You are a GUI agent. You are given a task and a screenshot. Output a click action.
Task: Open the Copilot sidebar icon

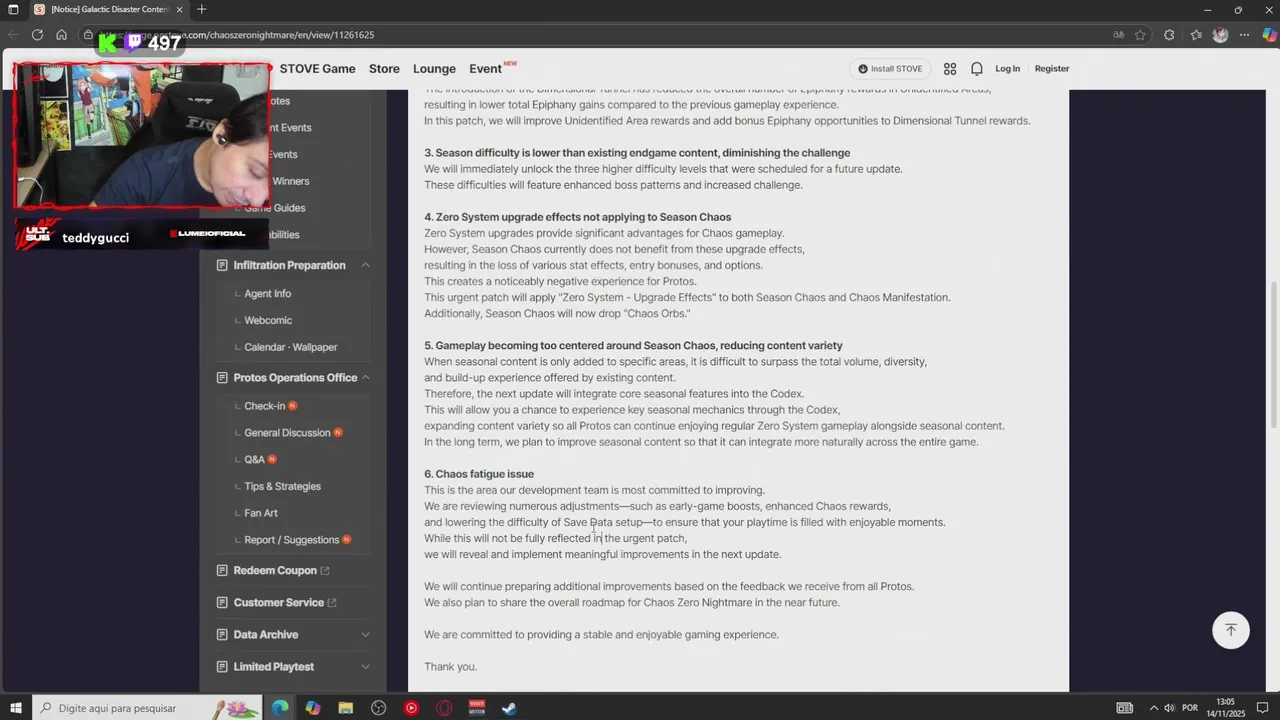tap(1269, 34)
